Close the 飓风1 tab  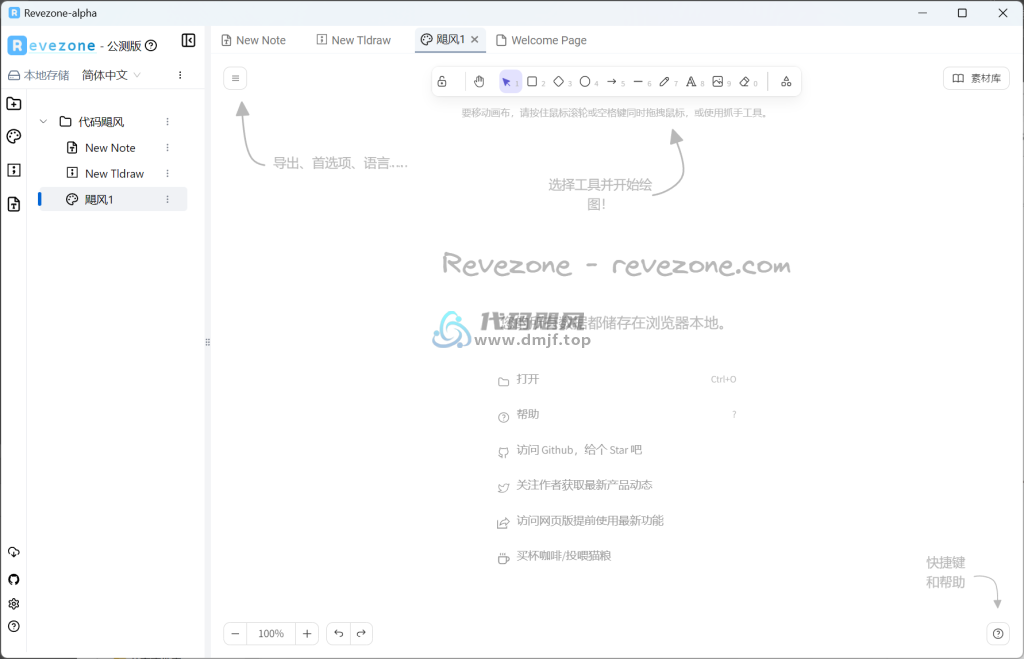[x=475, y=40]
